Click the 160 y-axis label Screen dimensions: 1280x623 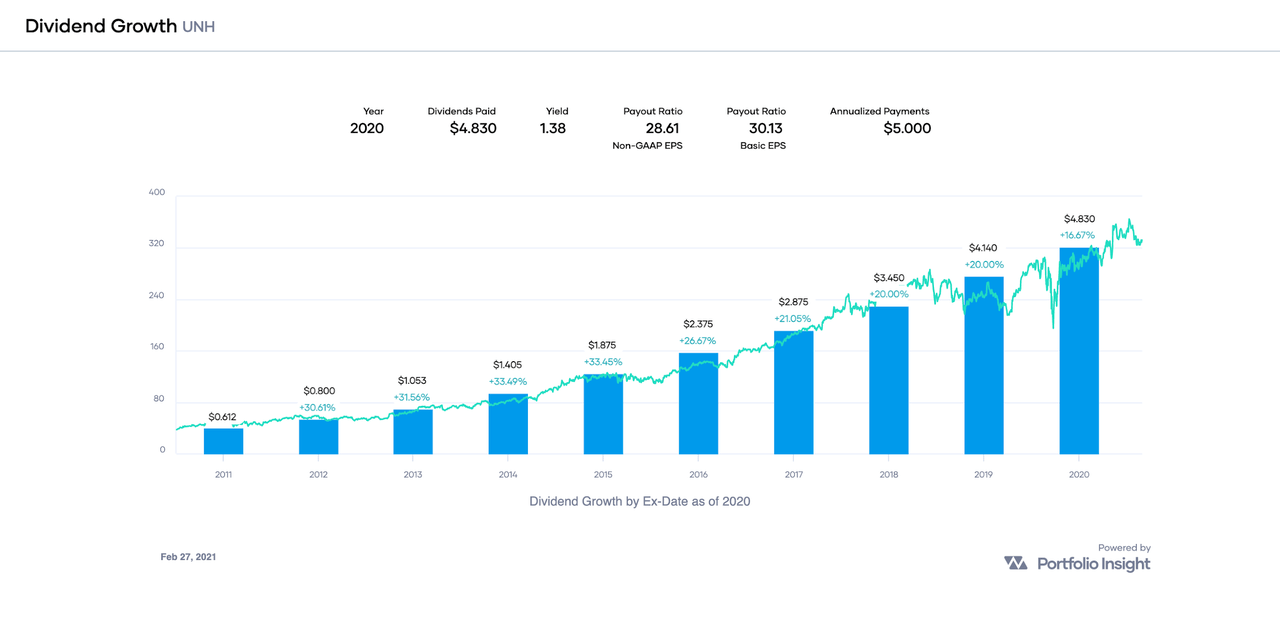(x=157, y=348)
